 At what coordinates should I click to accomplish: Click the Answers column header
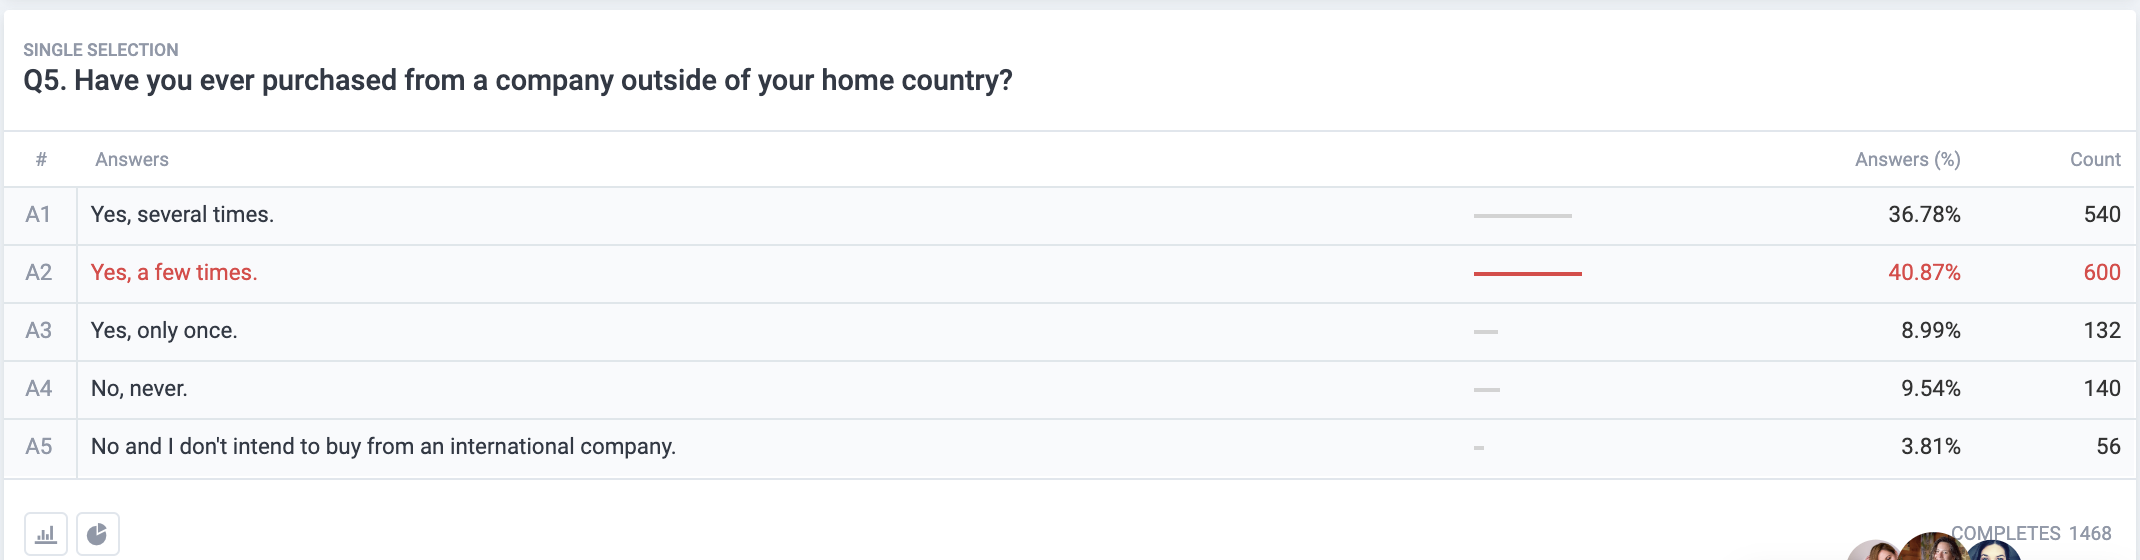132,159
